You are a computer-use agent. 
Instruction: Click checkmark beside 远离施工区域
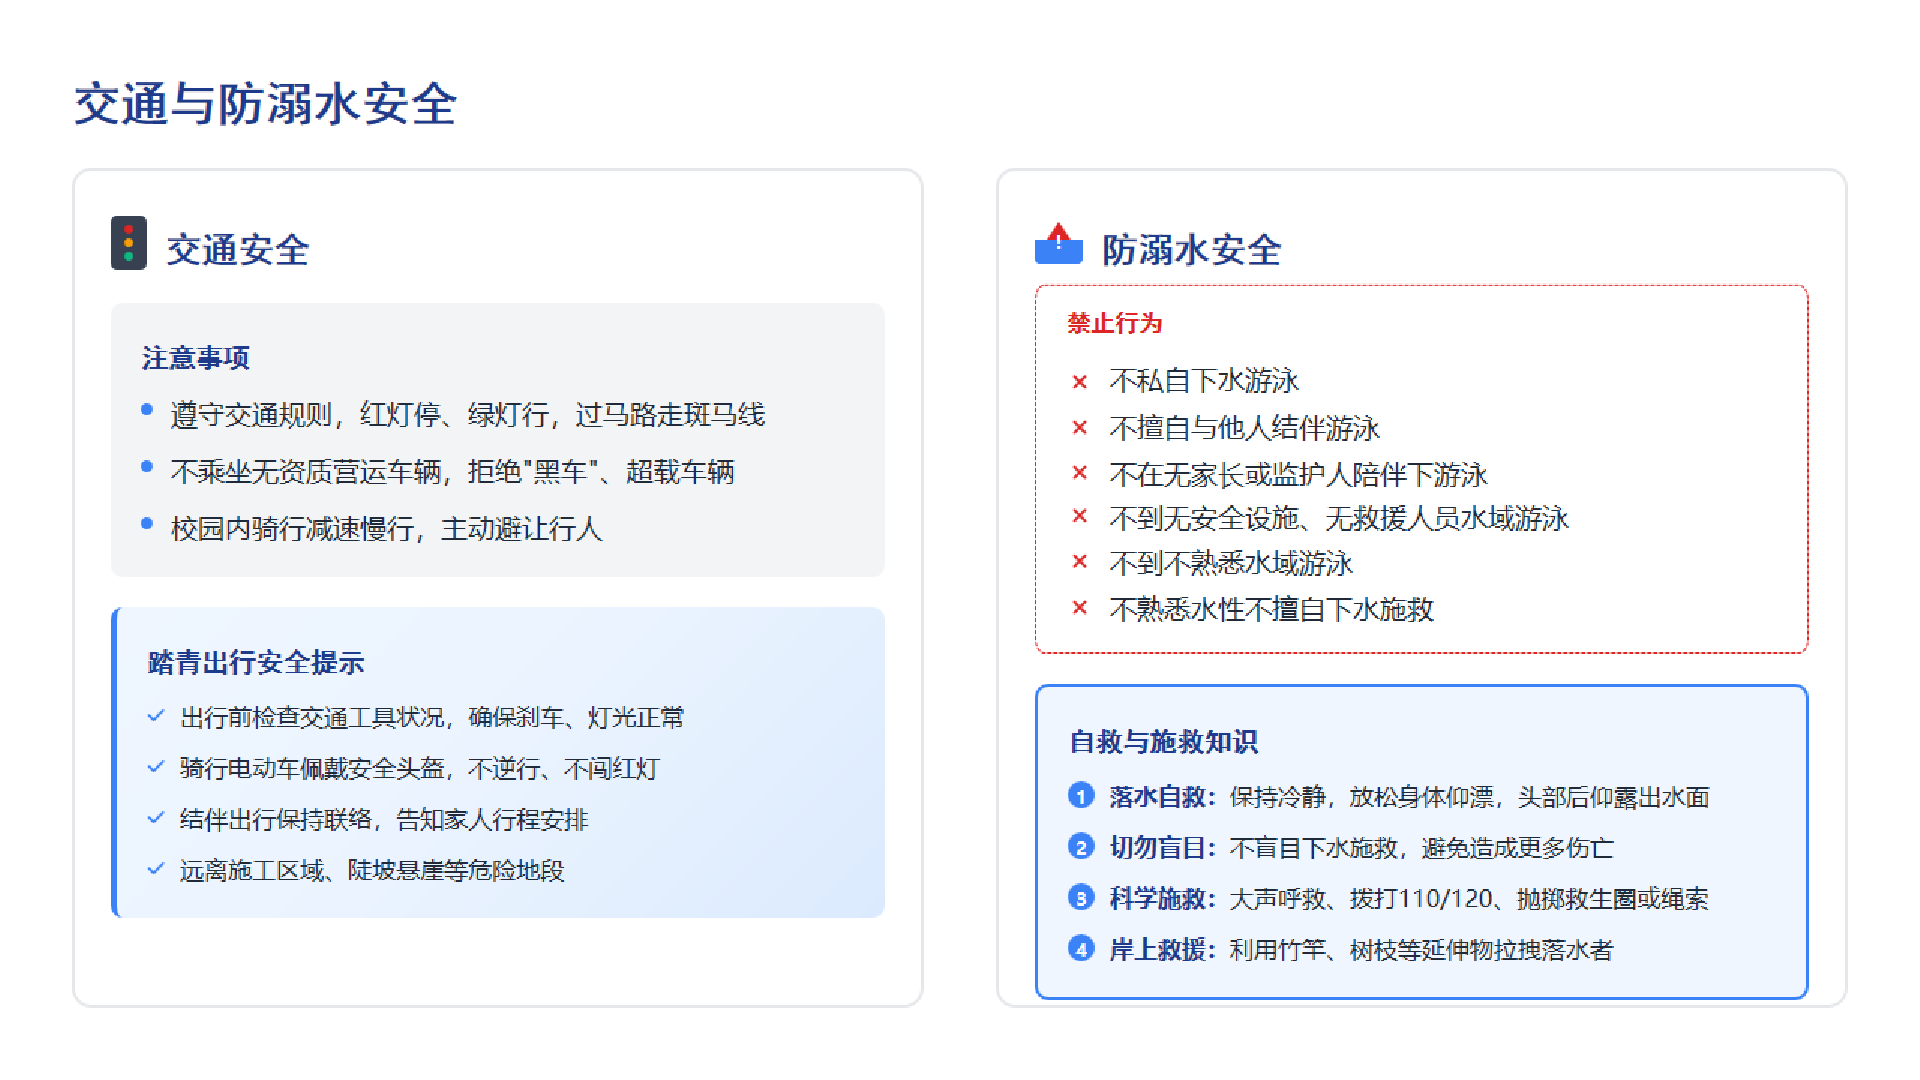(x=156, y=869)
